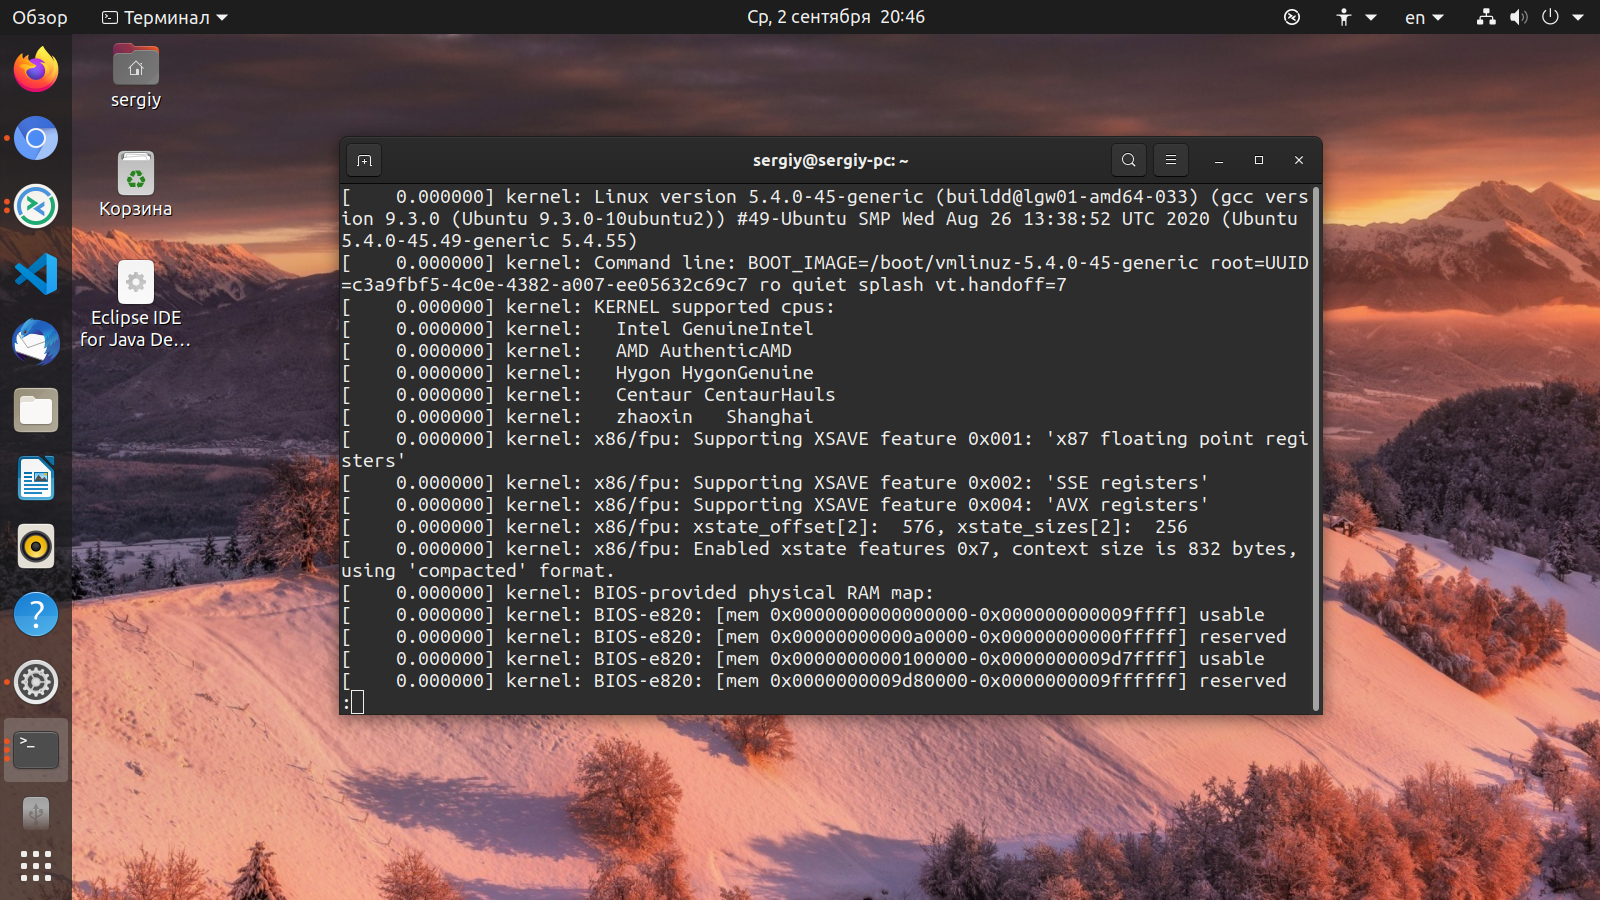This screenshot has width=1600, height=900.
Task: Click the 'zhaoxin Shanghai' terminal line
Action: (578, 417)
